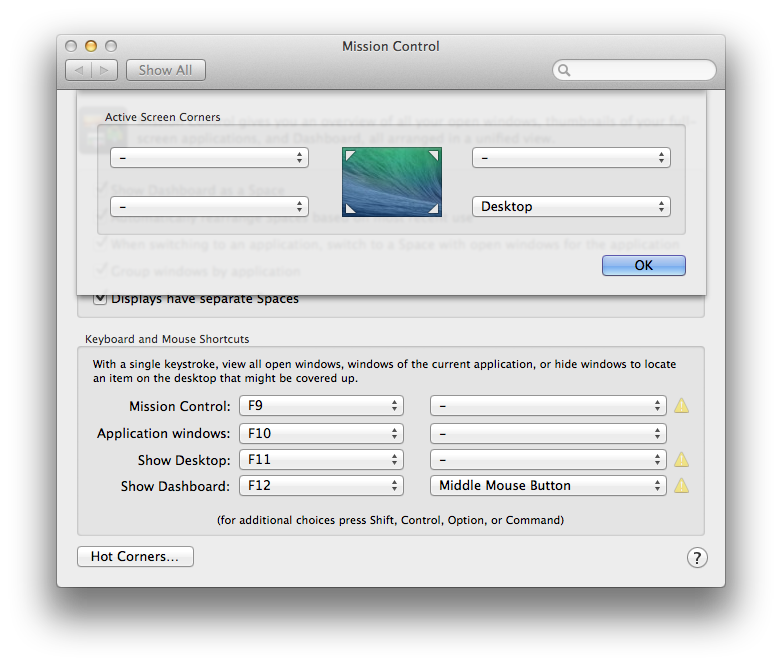The width and height of the screenshot is (782, 666).
Task: Click the Show All button
Action: (x=165, y=70)
